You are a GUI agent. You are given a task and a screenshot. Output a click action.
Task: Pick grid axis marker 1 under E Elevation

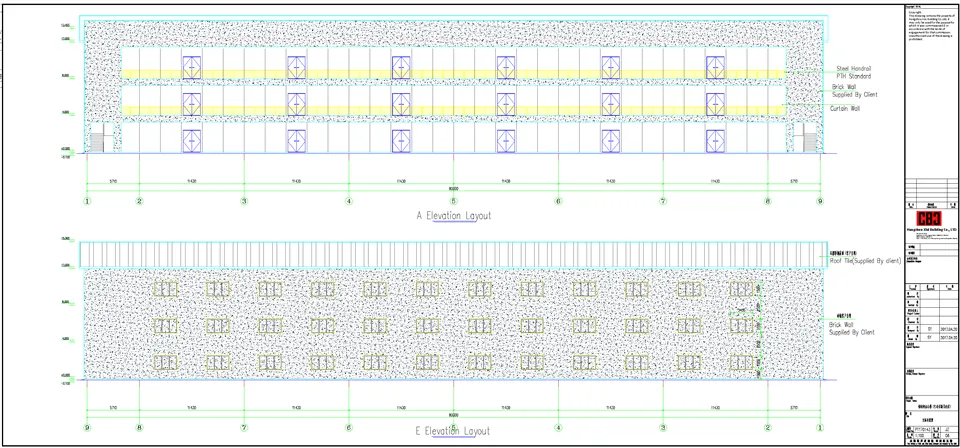[819, 427]
